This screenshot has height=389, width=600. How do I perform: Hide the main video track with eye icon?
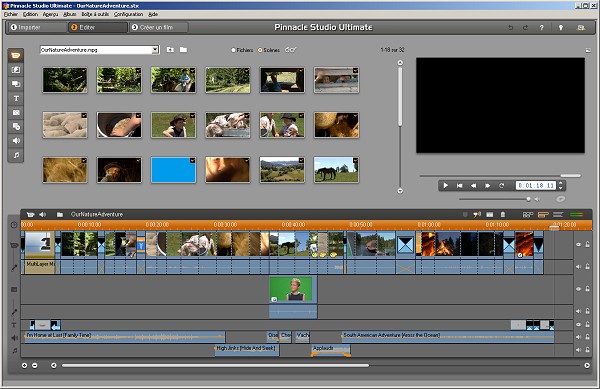point(579,244)
